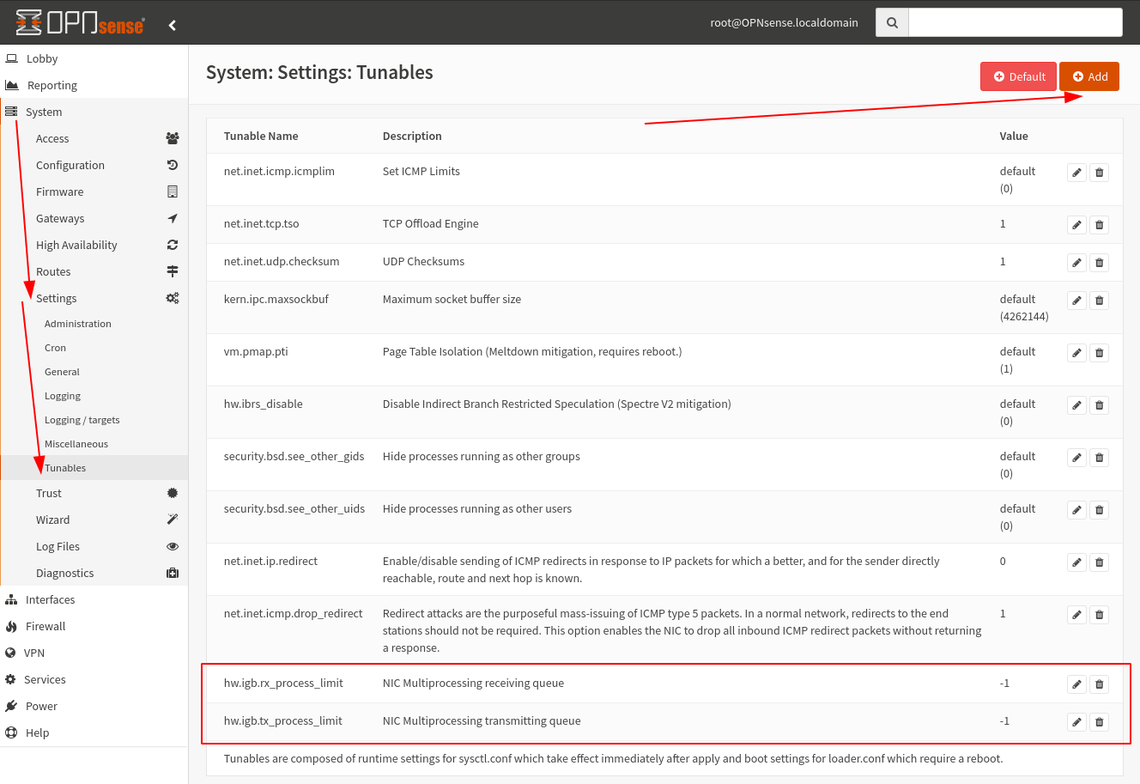Expand the Power menu

click(95, 706)
